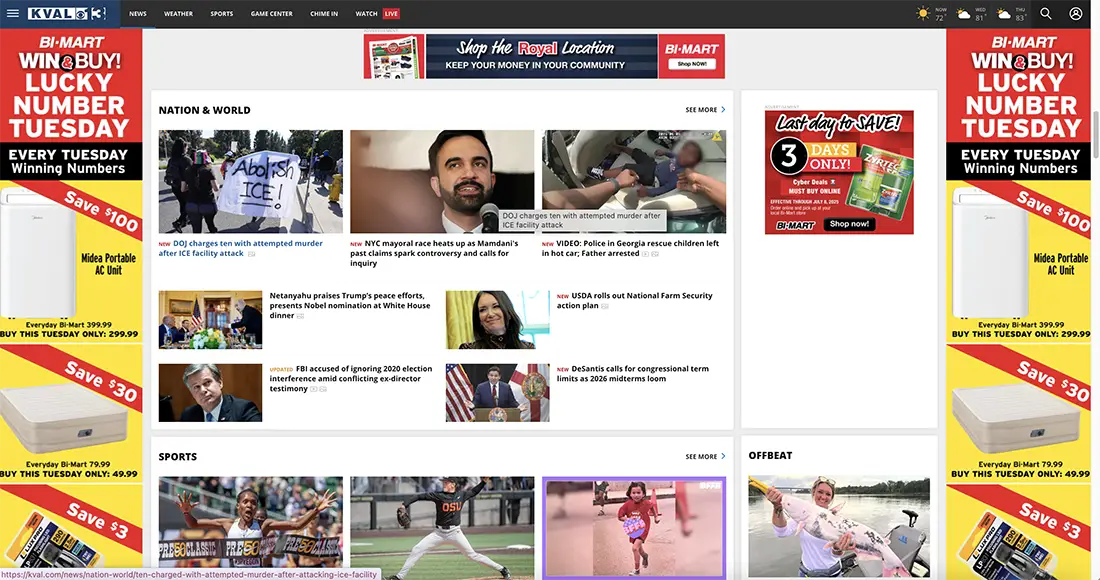Click the hot car rescue bodycam thumbnail

633,182
